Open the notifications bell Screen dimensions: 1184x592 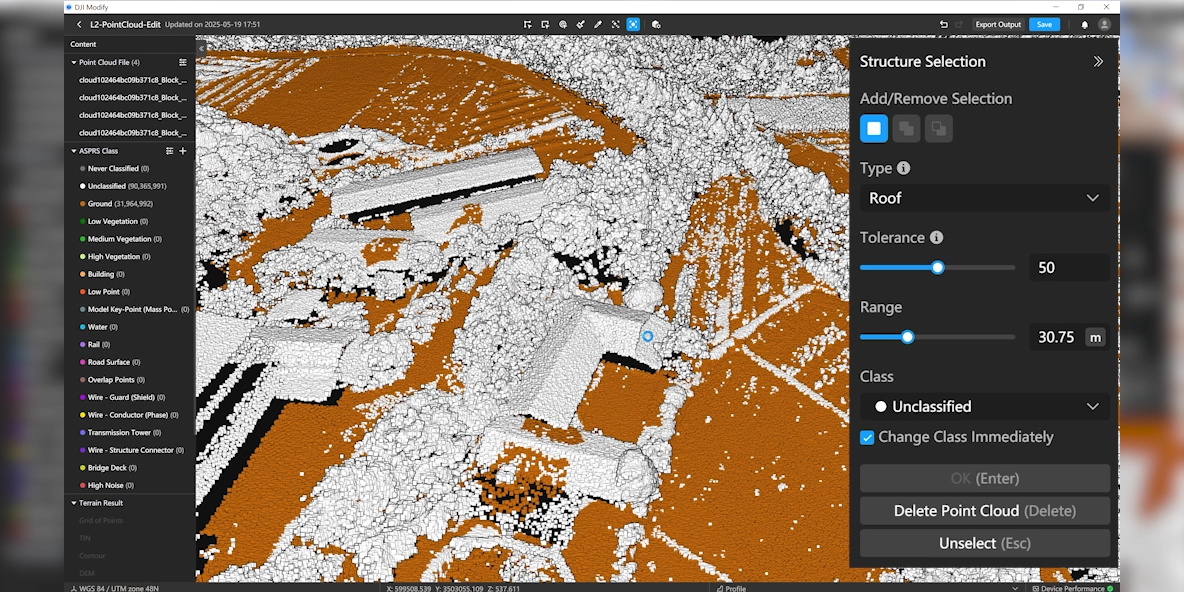coord(1084,24)
